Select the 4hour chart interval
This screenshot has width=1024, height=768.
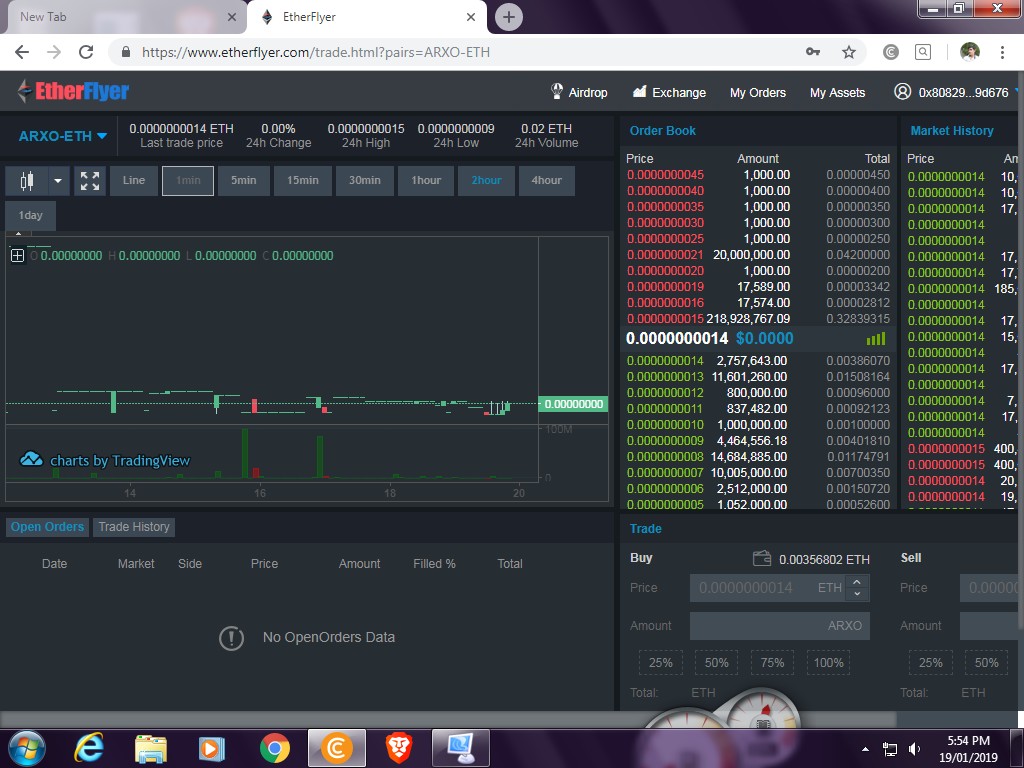click(x=547, y=180)
